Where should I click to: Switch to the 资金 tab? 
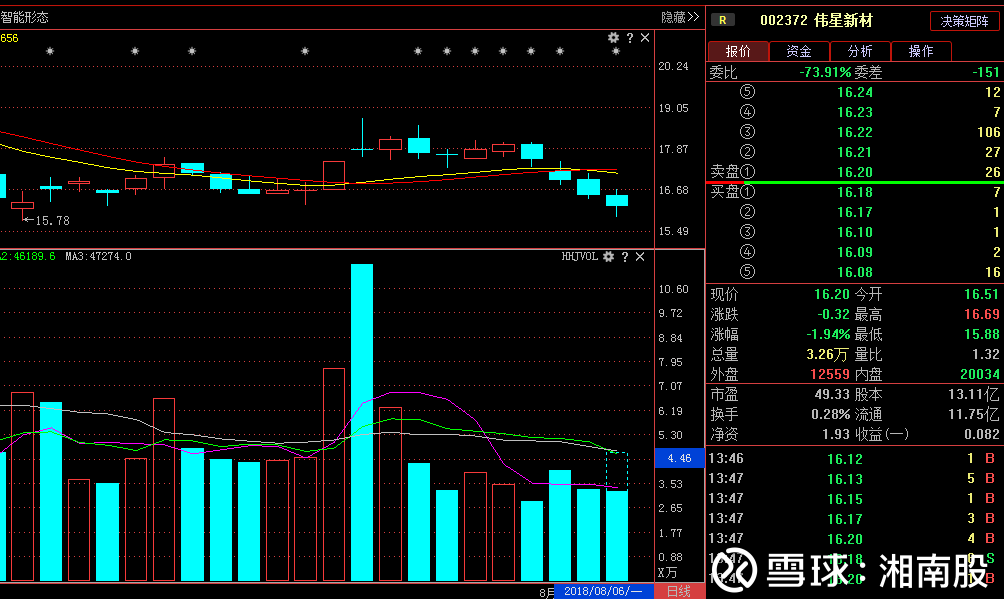coord(798,51)
